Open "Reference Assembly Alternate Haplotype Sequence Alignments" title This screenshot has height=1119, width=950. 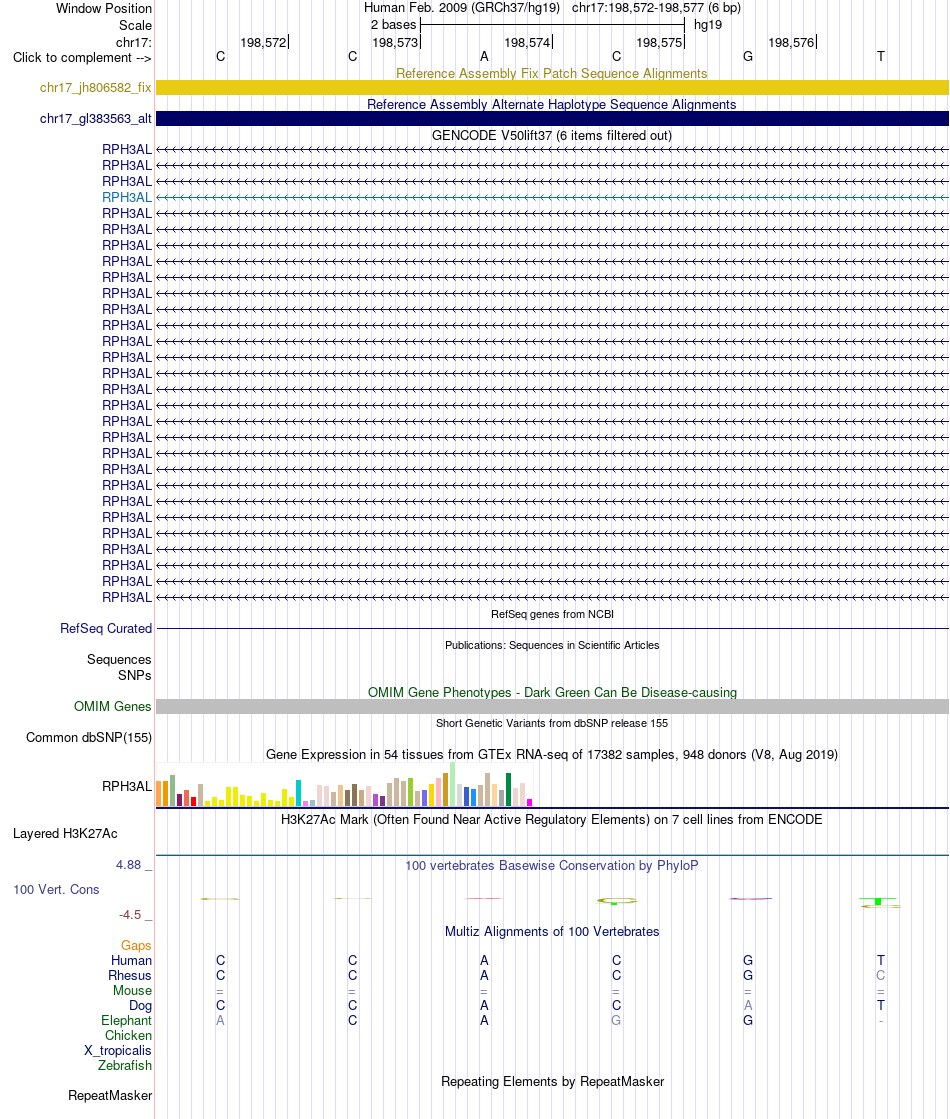(552, 104)
